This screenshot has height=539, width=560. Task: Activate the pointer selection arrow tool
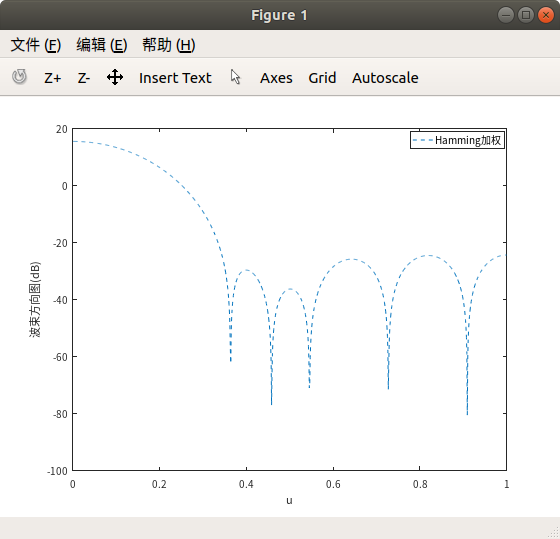(235, 77)
